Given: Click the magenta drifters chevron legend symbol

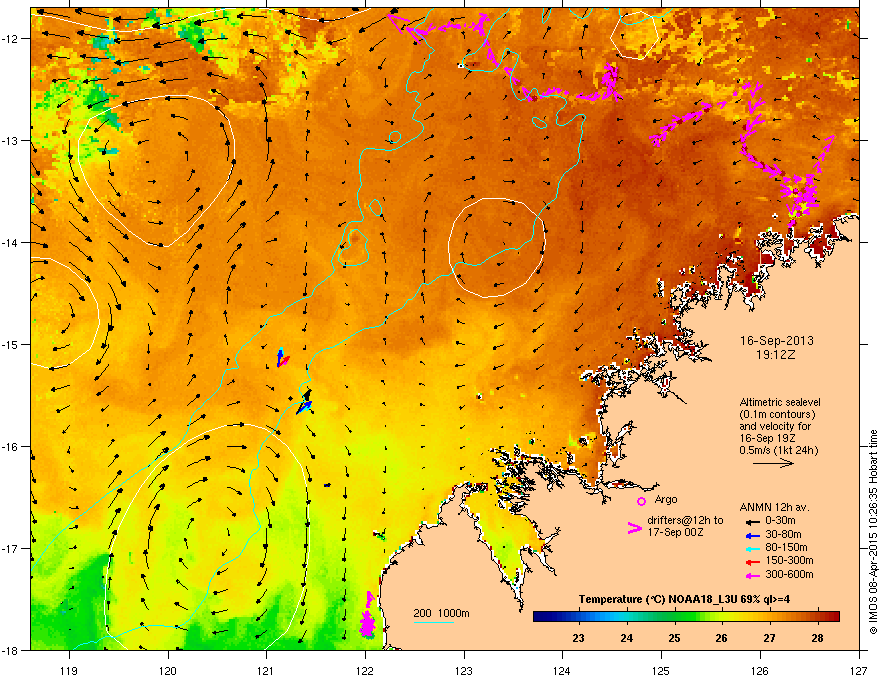Looking at the screenshot, I should click(634, 528).
